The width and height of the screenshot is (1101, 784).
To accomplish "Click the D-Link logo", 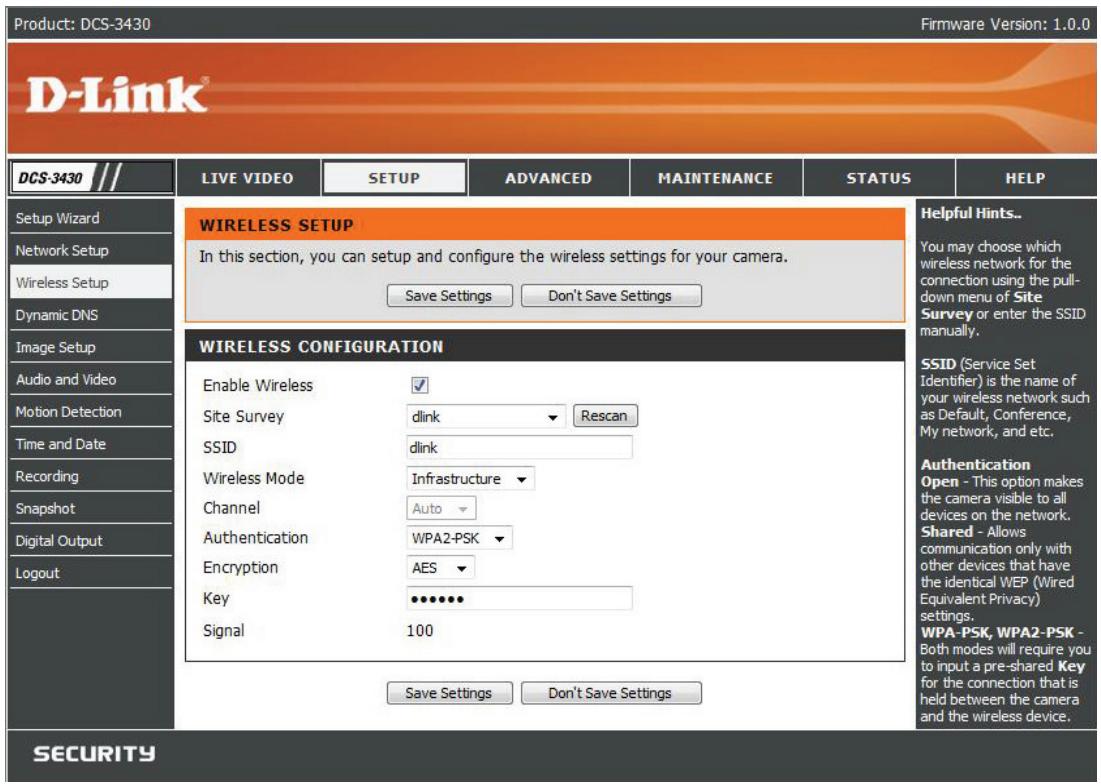I will coord(117,95).
